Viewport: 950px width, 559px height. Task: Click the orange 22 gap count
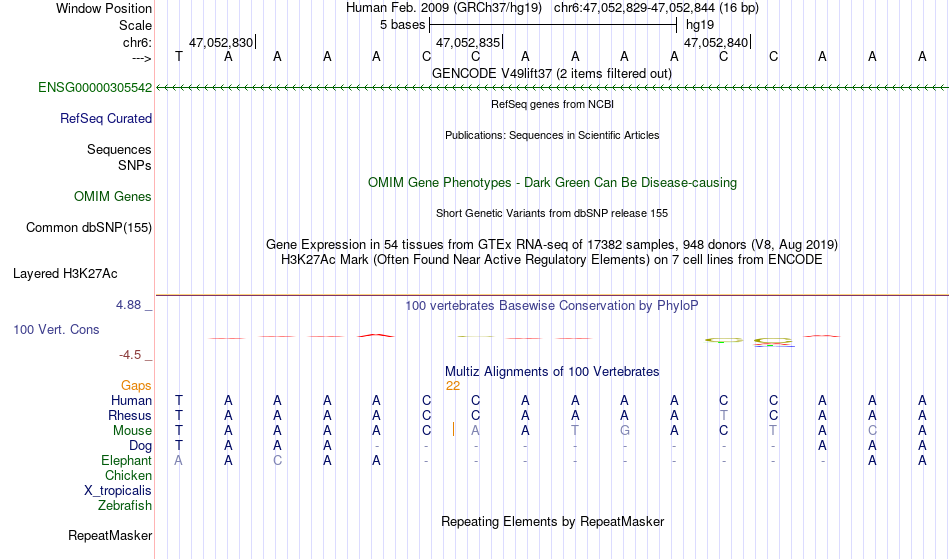(453, 386)
